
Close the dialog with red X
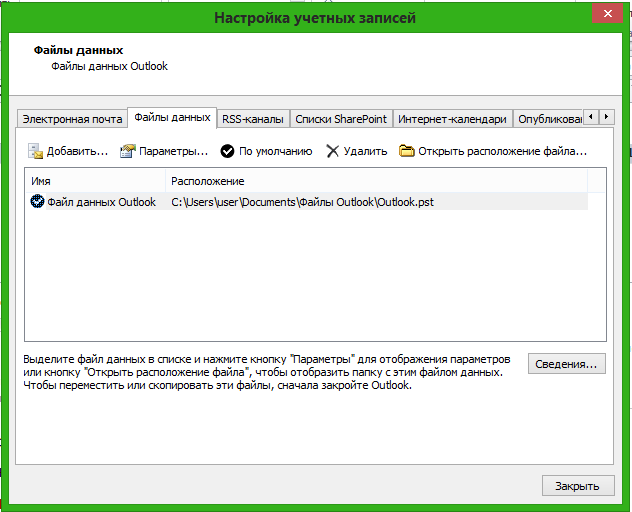coord(608,13)
